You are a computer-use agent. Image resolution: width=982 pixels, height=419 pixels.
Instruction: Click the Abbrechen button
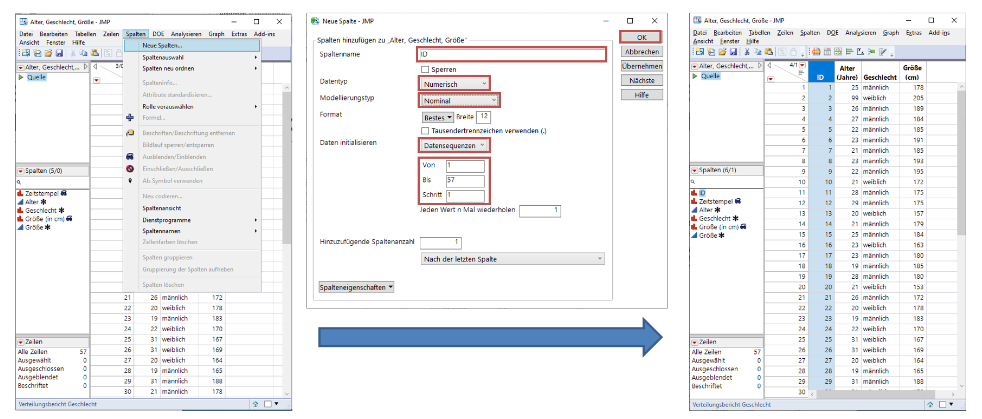click(x=641, y=51)
